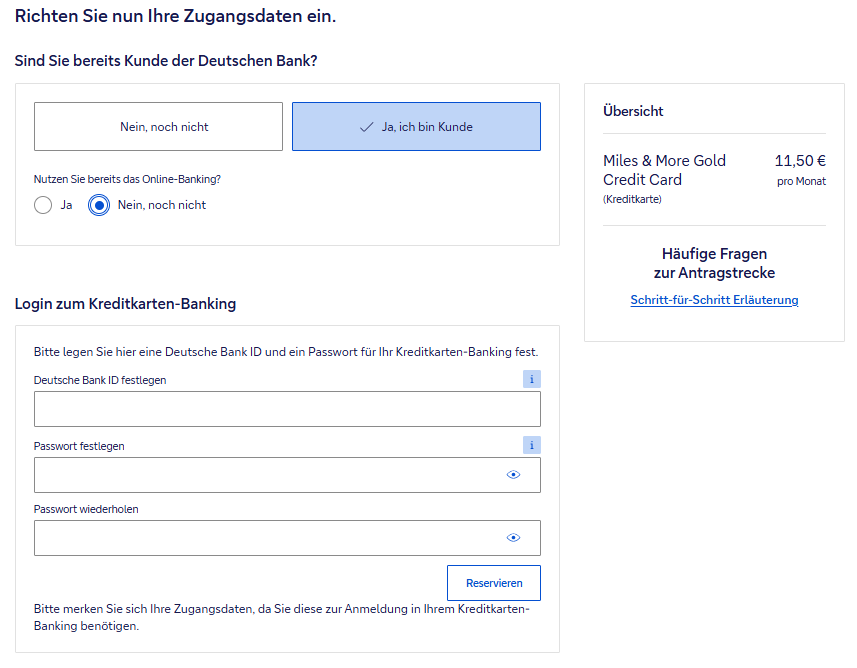Reveal password in Passwort wiederholen field

point(513,538)
